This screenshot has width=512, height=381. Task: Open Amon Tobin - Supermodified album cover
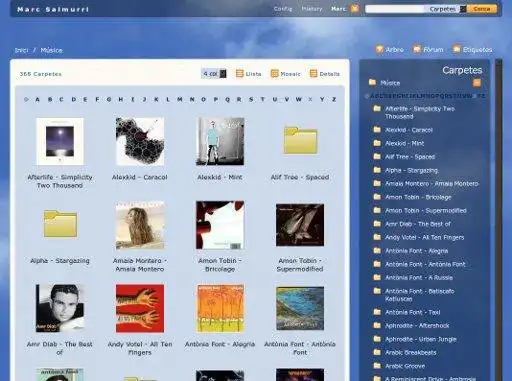[300, 225]
